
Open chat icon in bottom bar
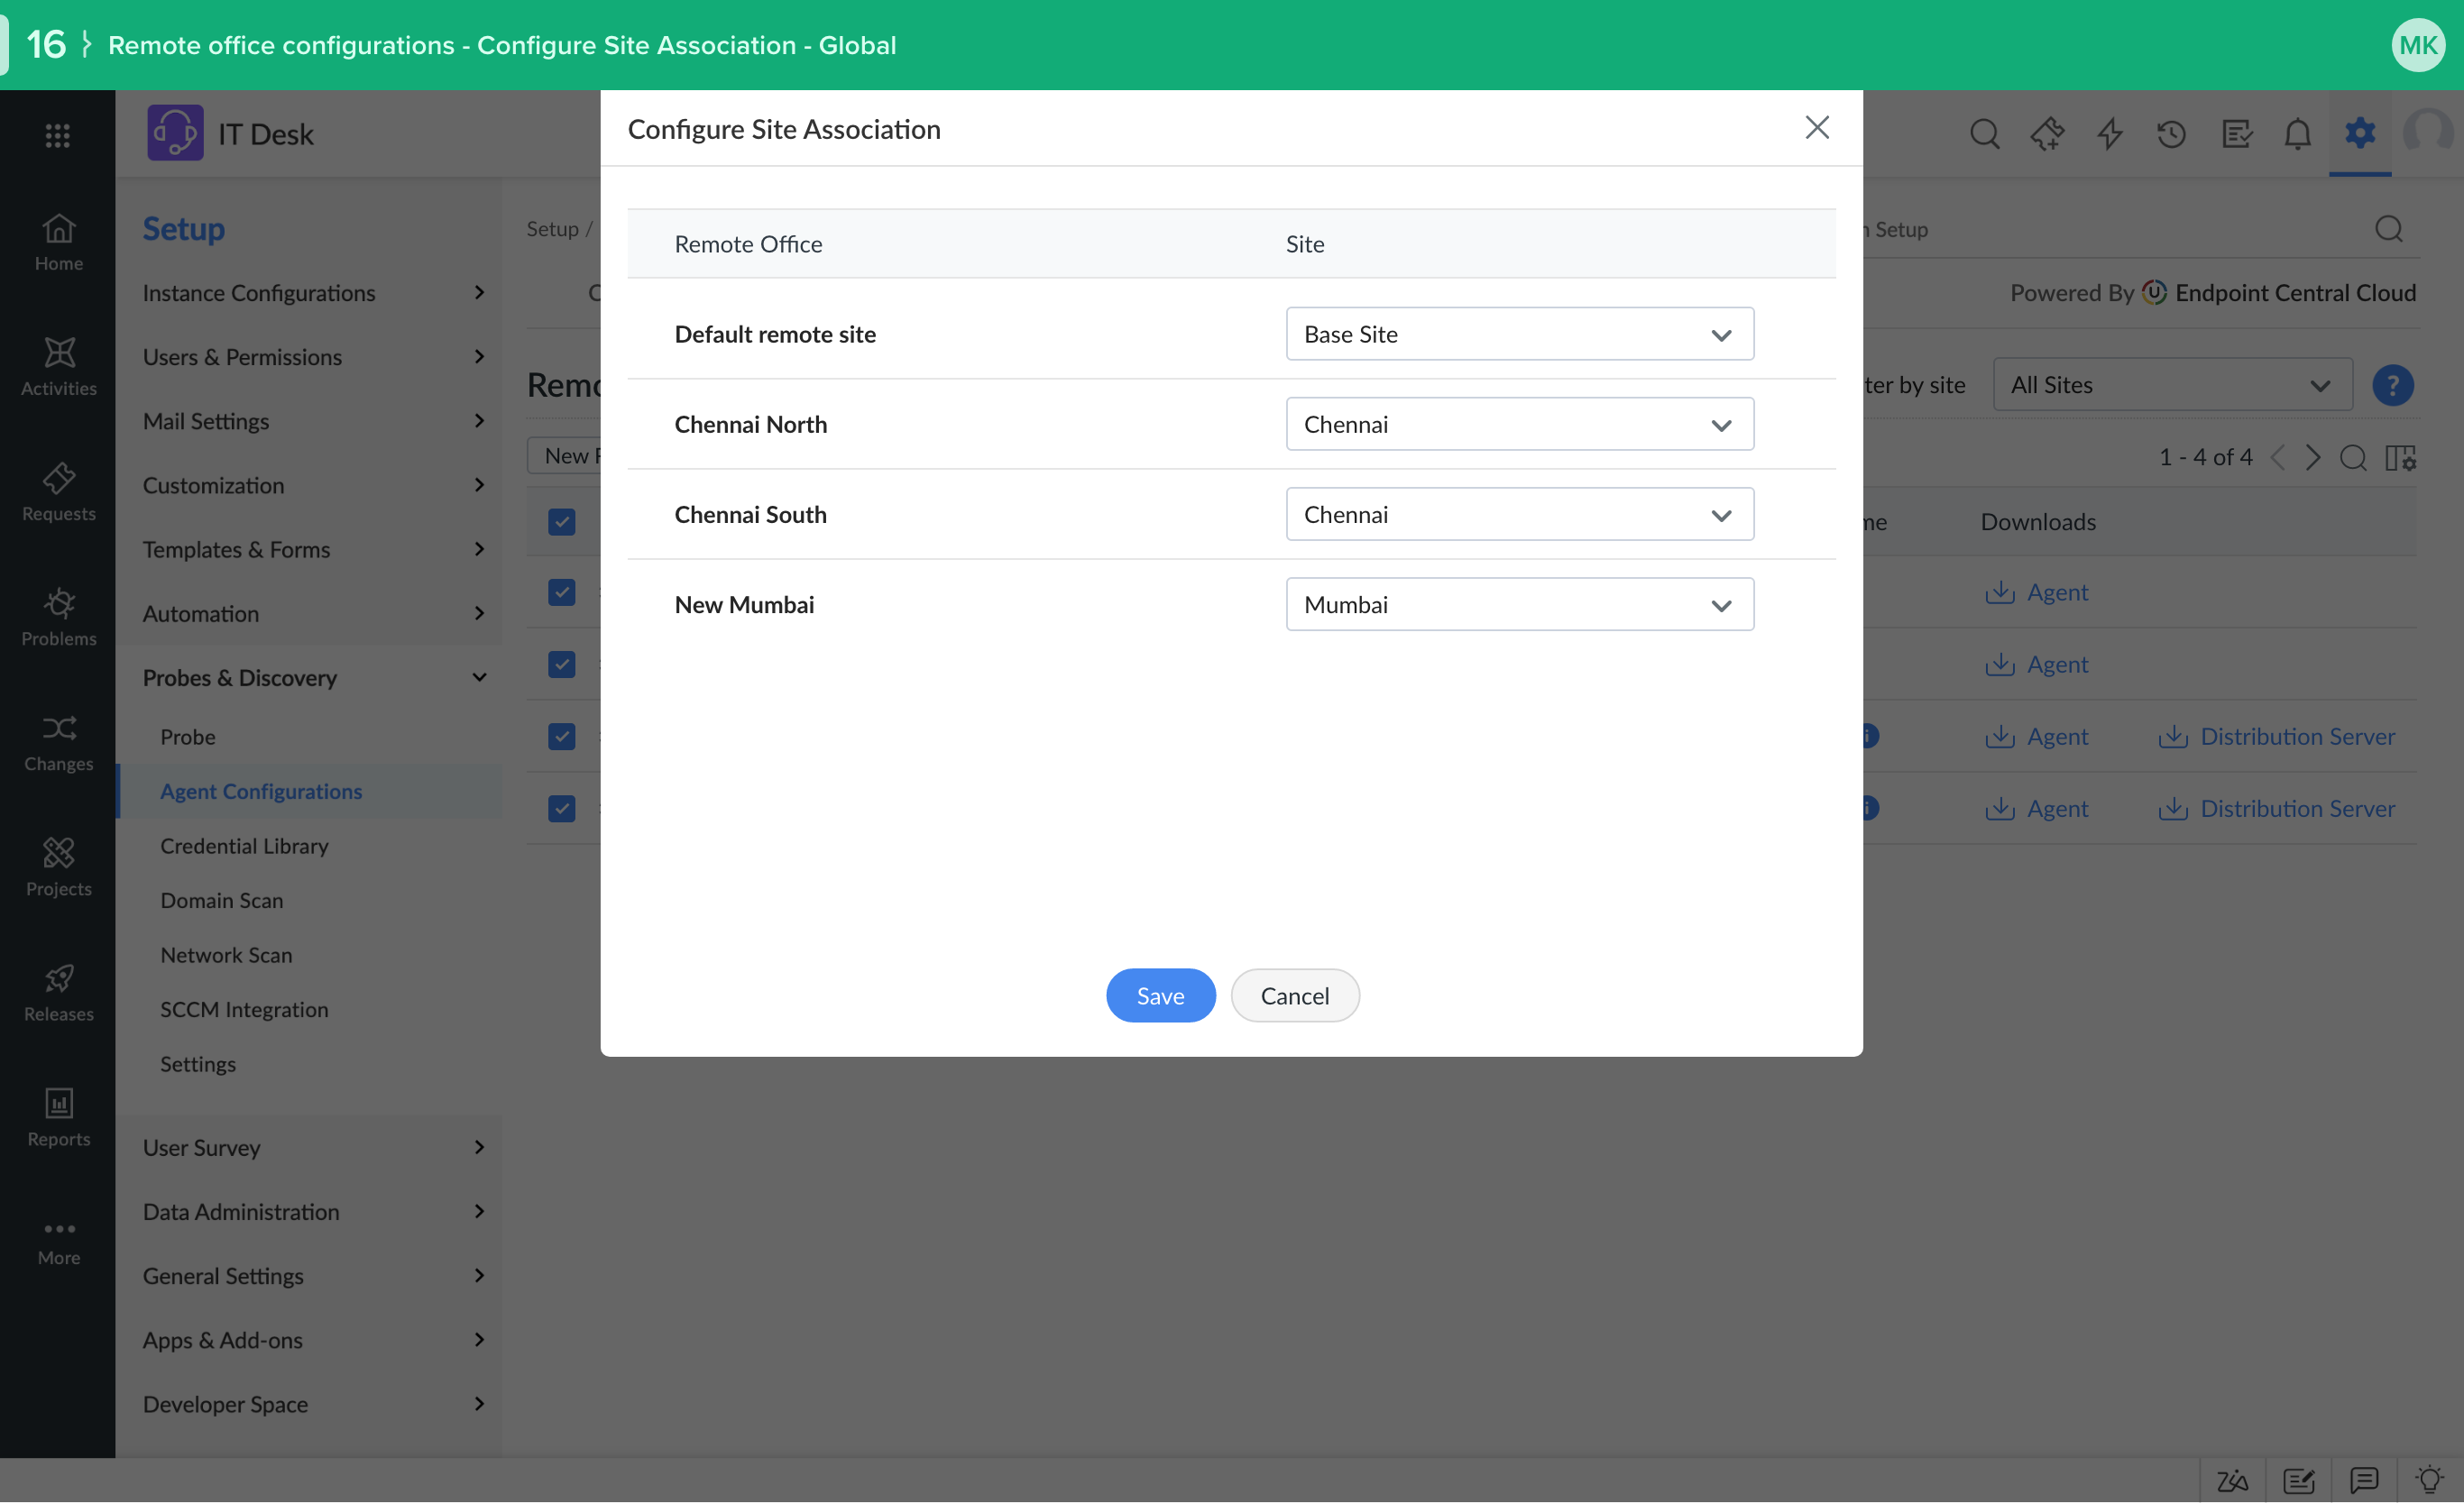(2363, 1480)
